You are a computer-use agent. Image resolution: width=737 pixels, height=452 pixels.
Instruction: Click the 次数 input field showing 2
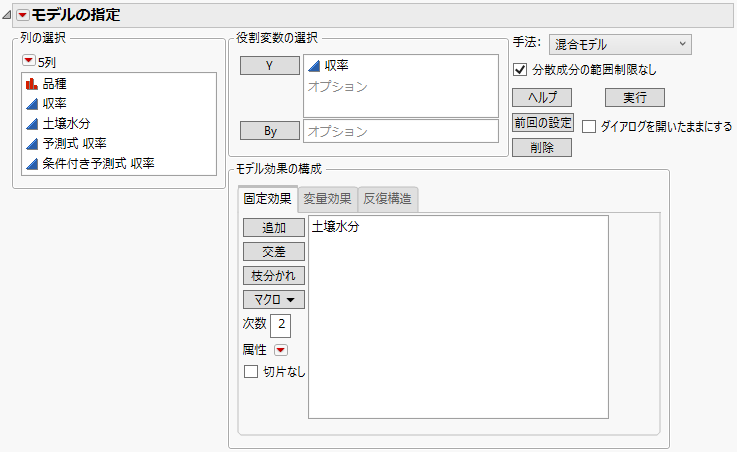[x=281, y=326]
